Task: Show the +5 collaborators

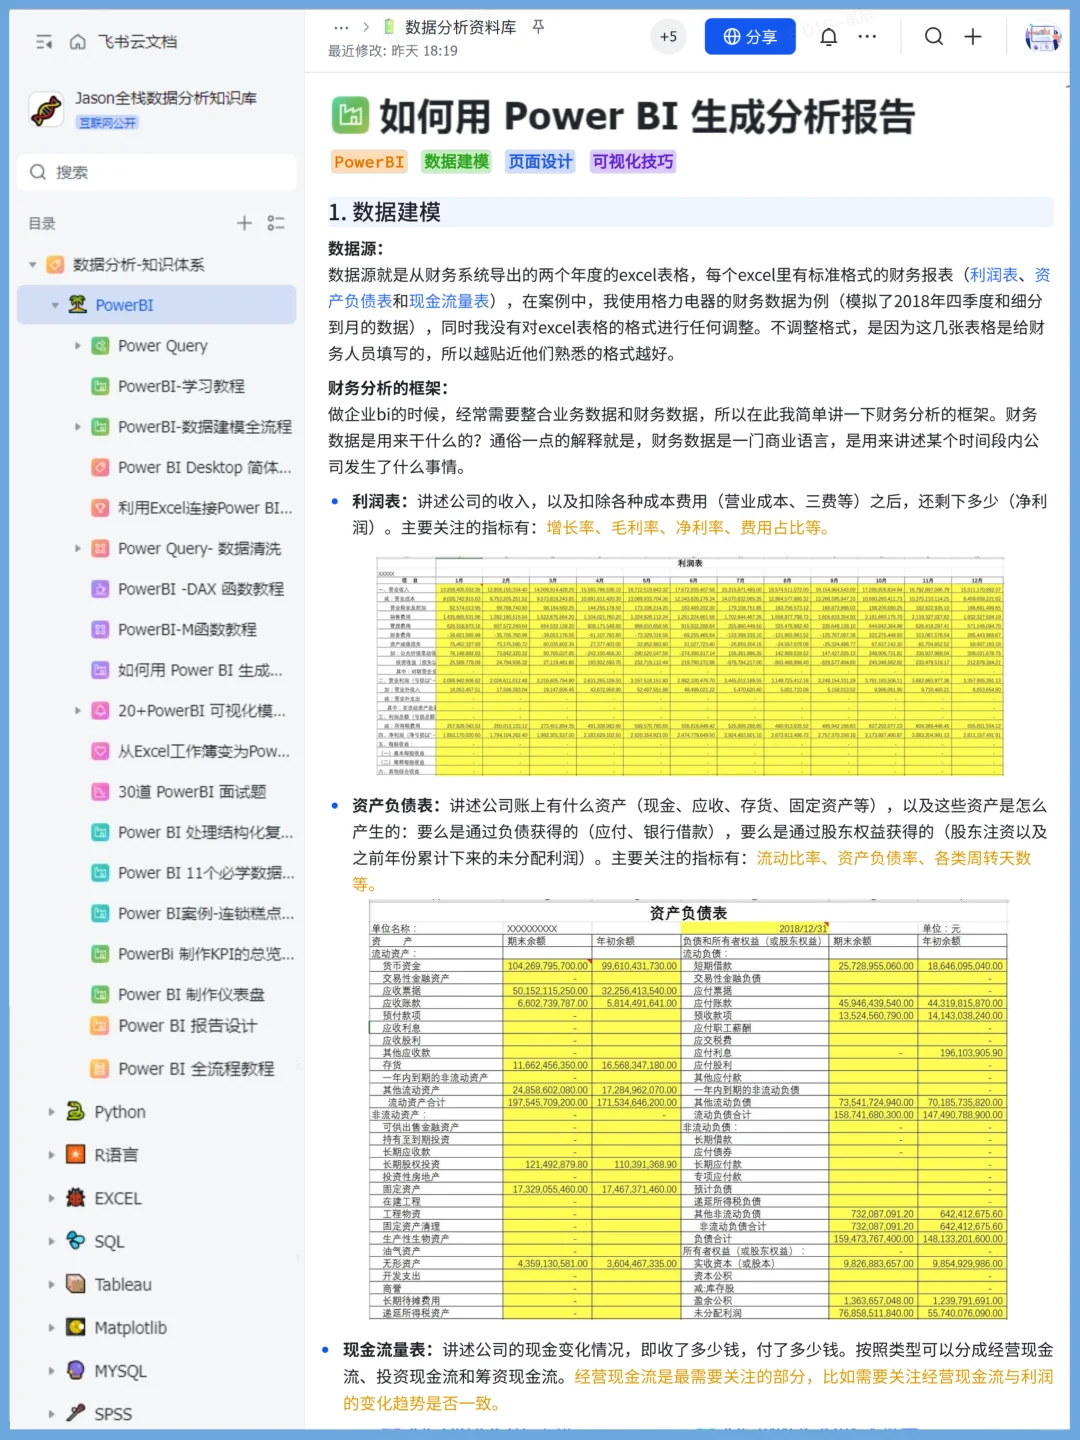Action: (669, 37)
